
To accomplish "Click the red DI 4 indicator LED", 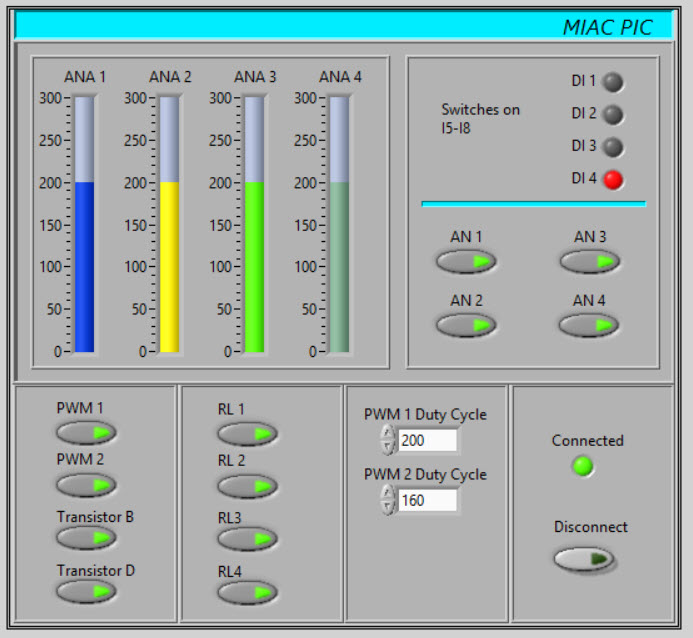I will point(613,180).
